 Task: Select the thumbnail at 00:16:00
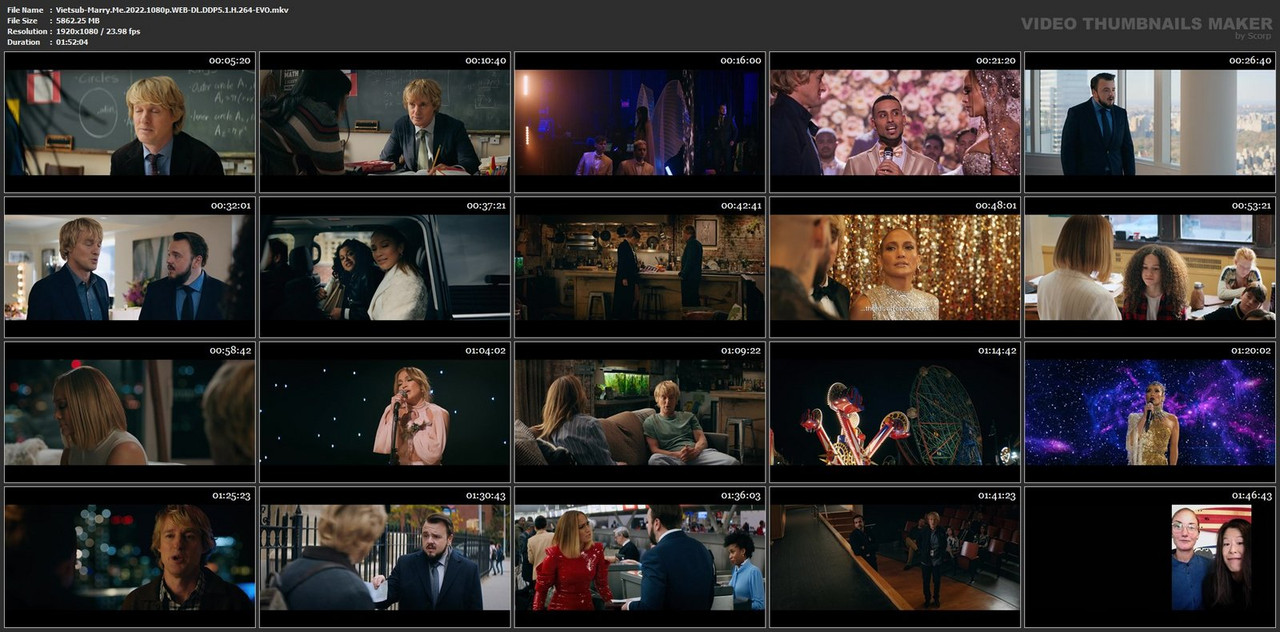[x=640, y=123]
